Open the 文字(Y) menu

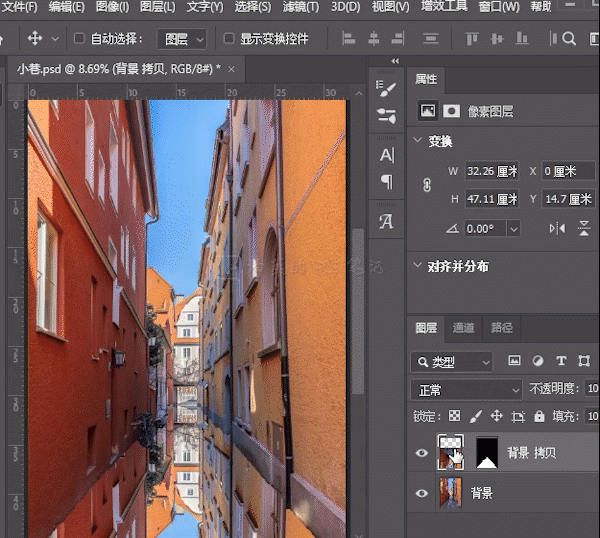pyautogui.click(x=205, y=7)
